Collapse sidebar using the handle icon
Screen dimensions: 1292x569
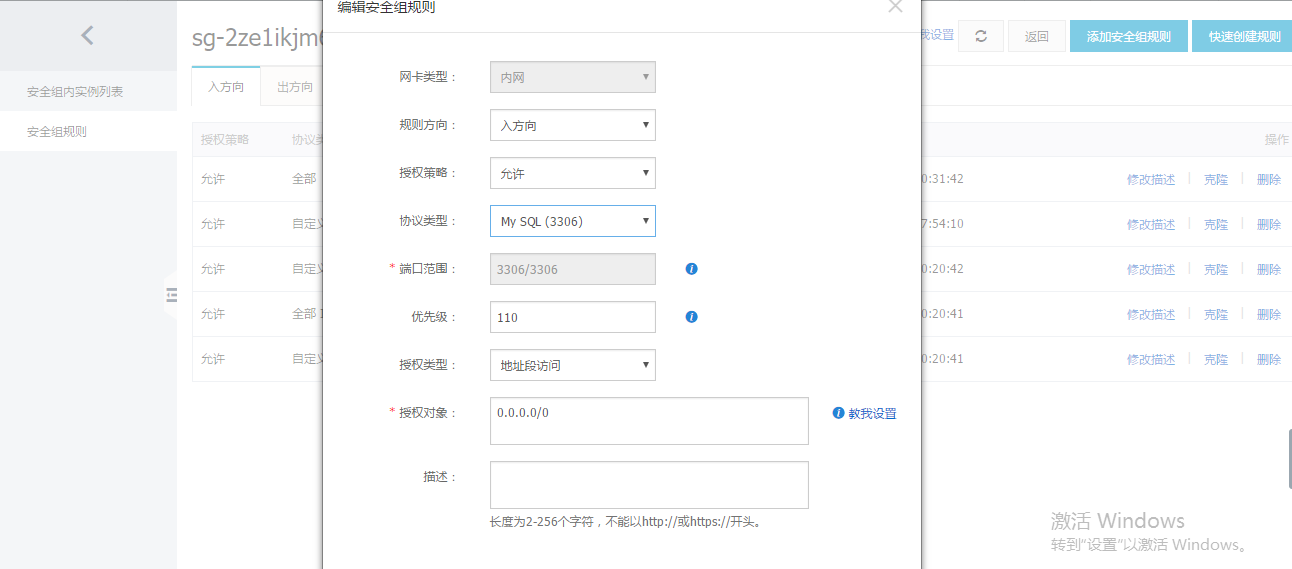[x=171, y=295]
